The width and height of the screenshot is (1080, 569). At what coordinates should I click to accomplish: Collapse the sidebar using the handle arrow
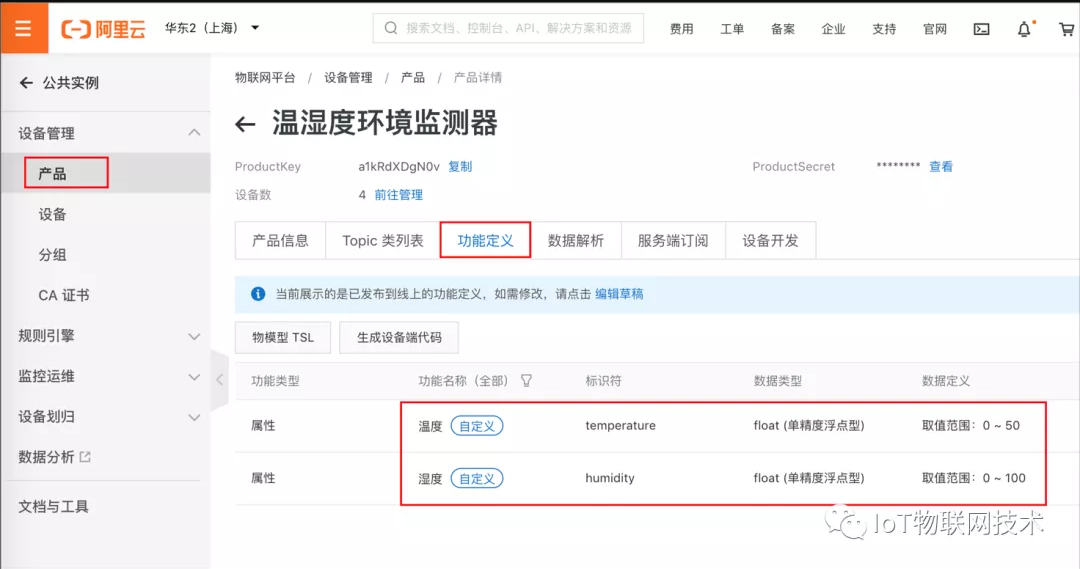(x=220, y=380)
